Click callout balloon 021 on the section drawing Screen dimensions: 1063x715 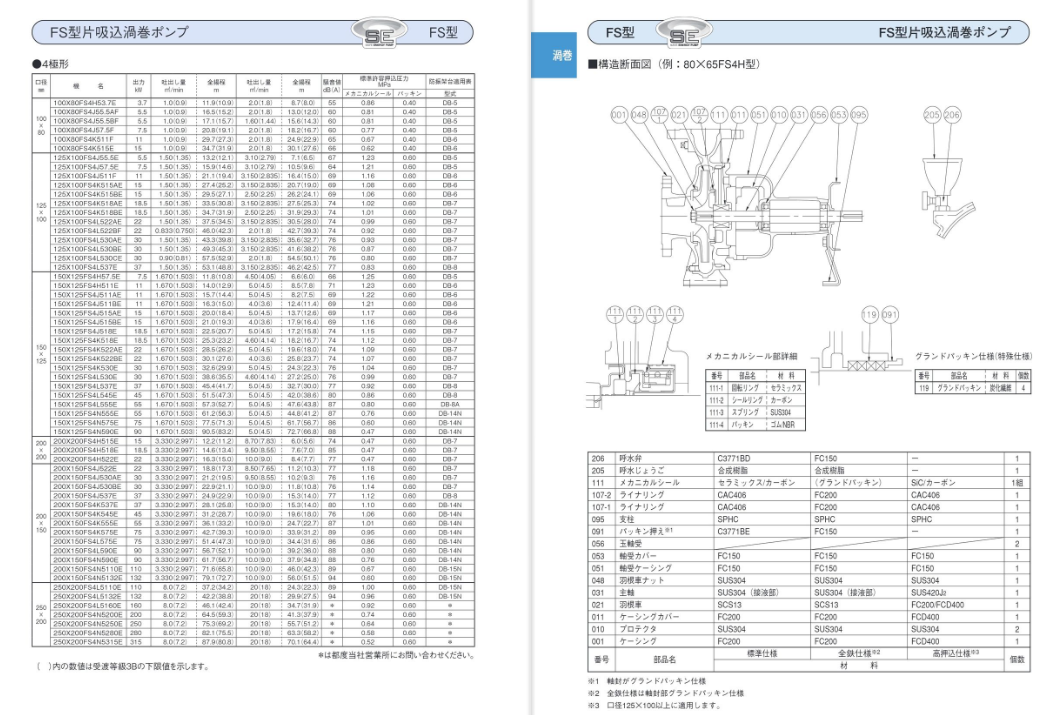click(679, 115)
